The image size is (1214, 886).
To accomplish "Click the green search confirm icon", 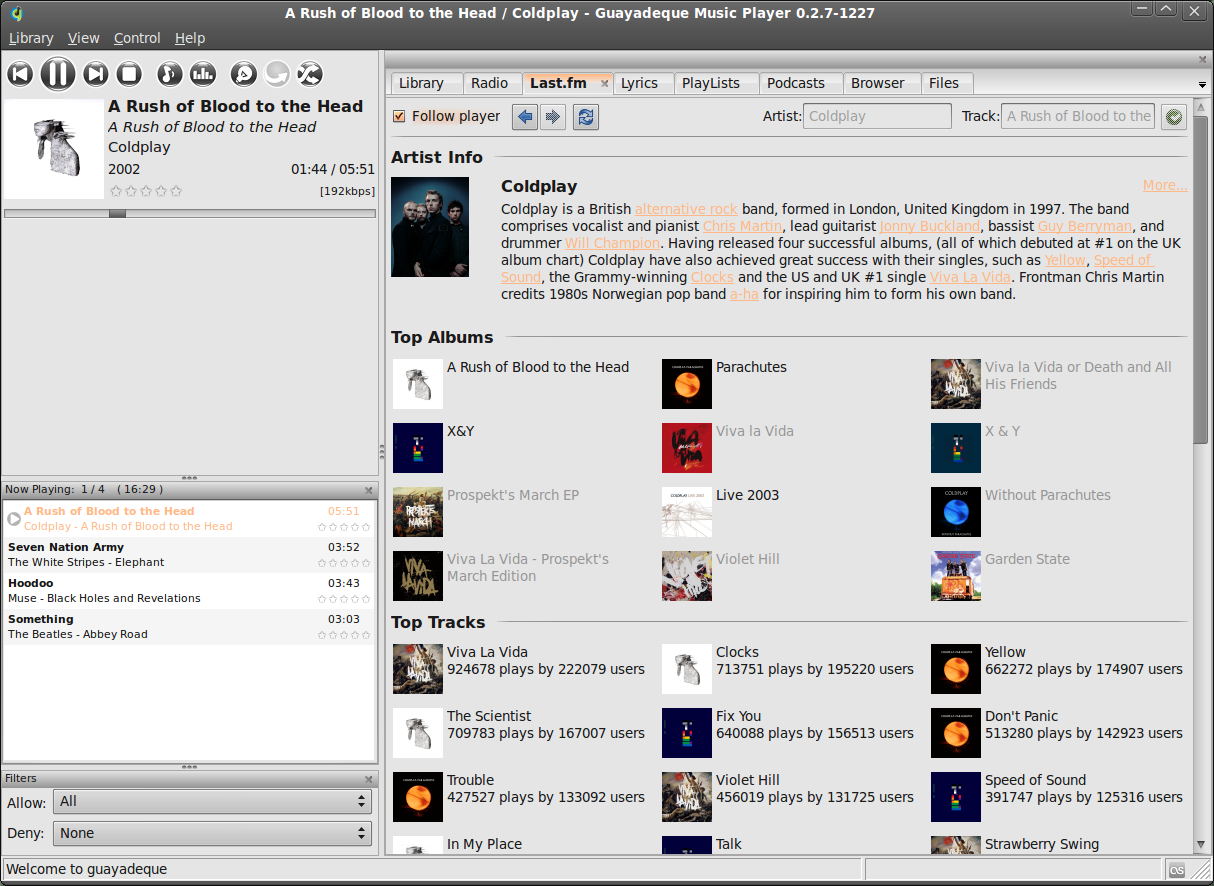I will click(1174, 117).
